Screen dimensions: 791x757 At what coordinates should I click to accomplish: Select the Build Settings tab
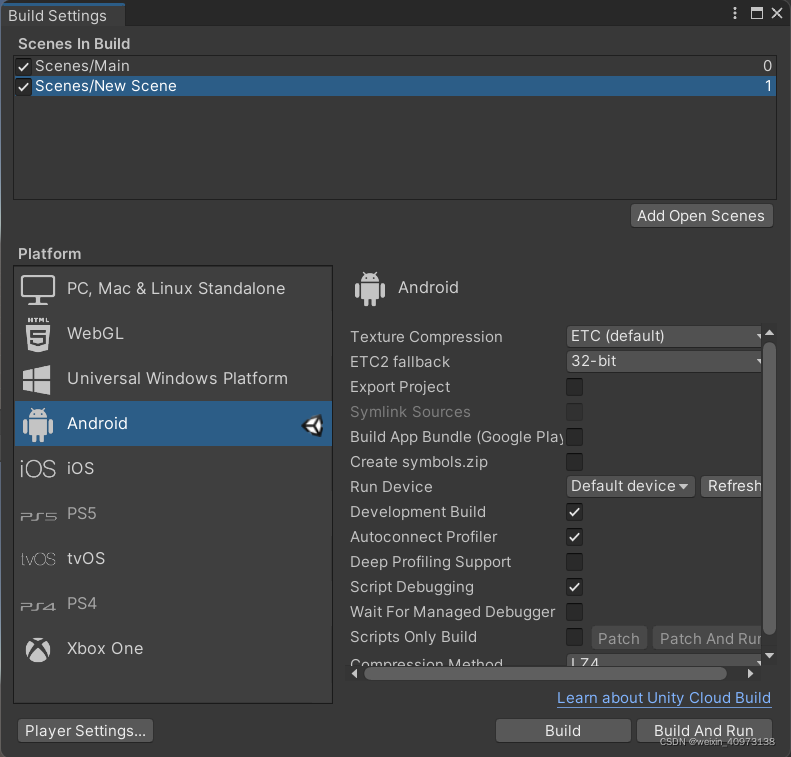pyautogui.click(x=63, y=15)
